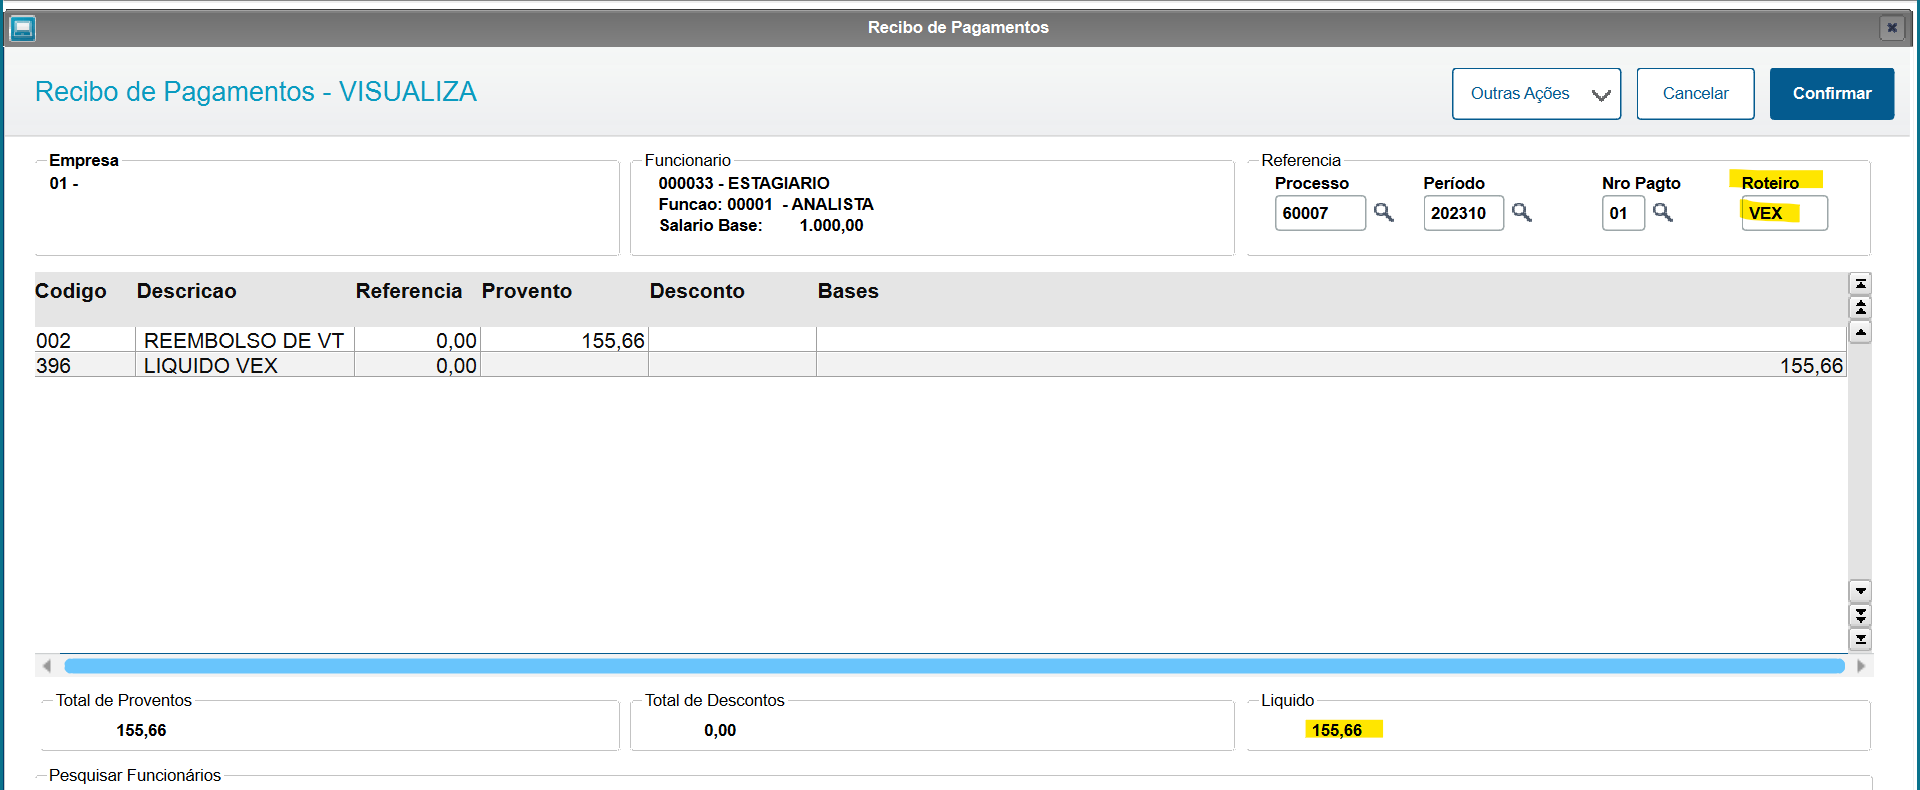This screenshot has width=1920, height=790.
Task: Click the LIQUIDO VEX description cell
Action: (244, 365)
